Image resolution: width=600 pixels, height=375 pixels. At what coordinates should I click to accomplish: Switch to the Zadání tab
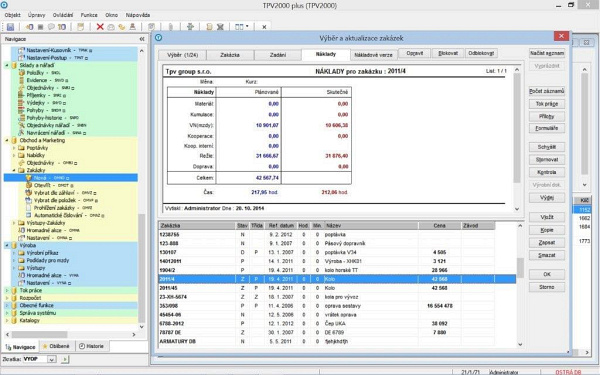[x=278, y=55]
